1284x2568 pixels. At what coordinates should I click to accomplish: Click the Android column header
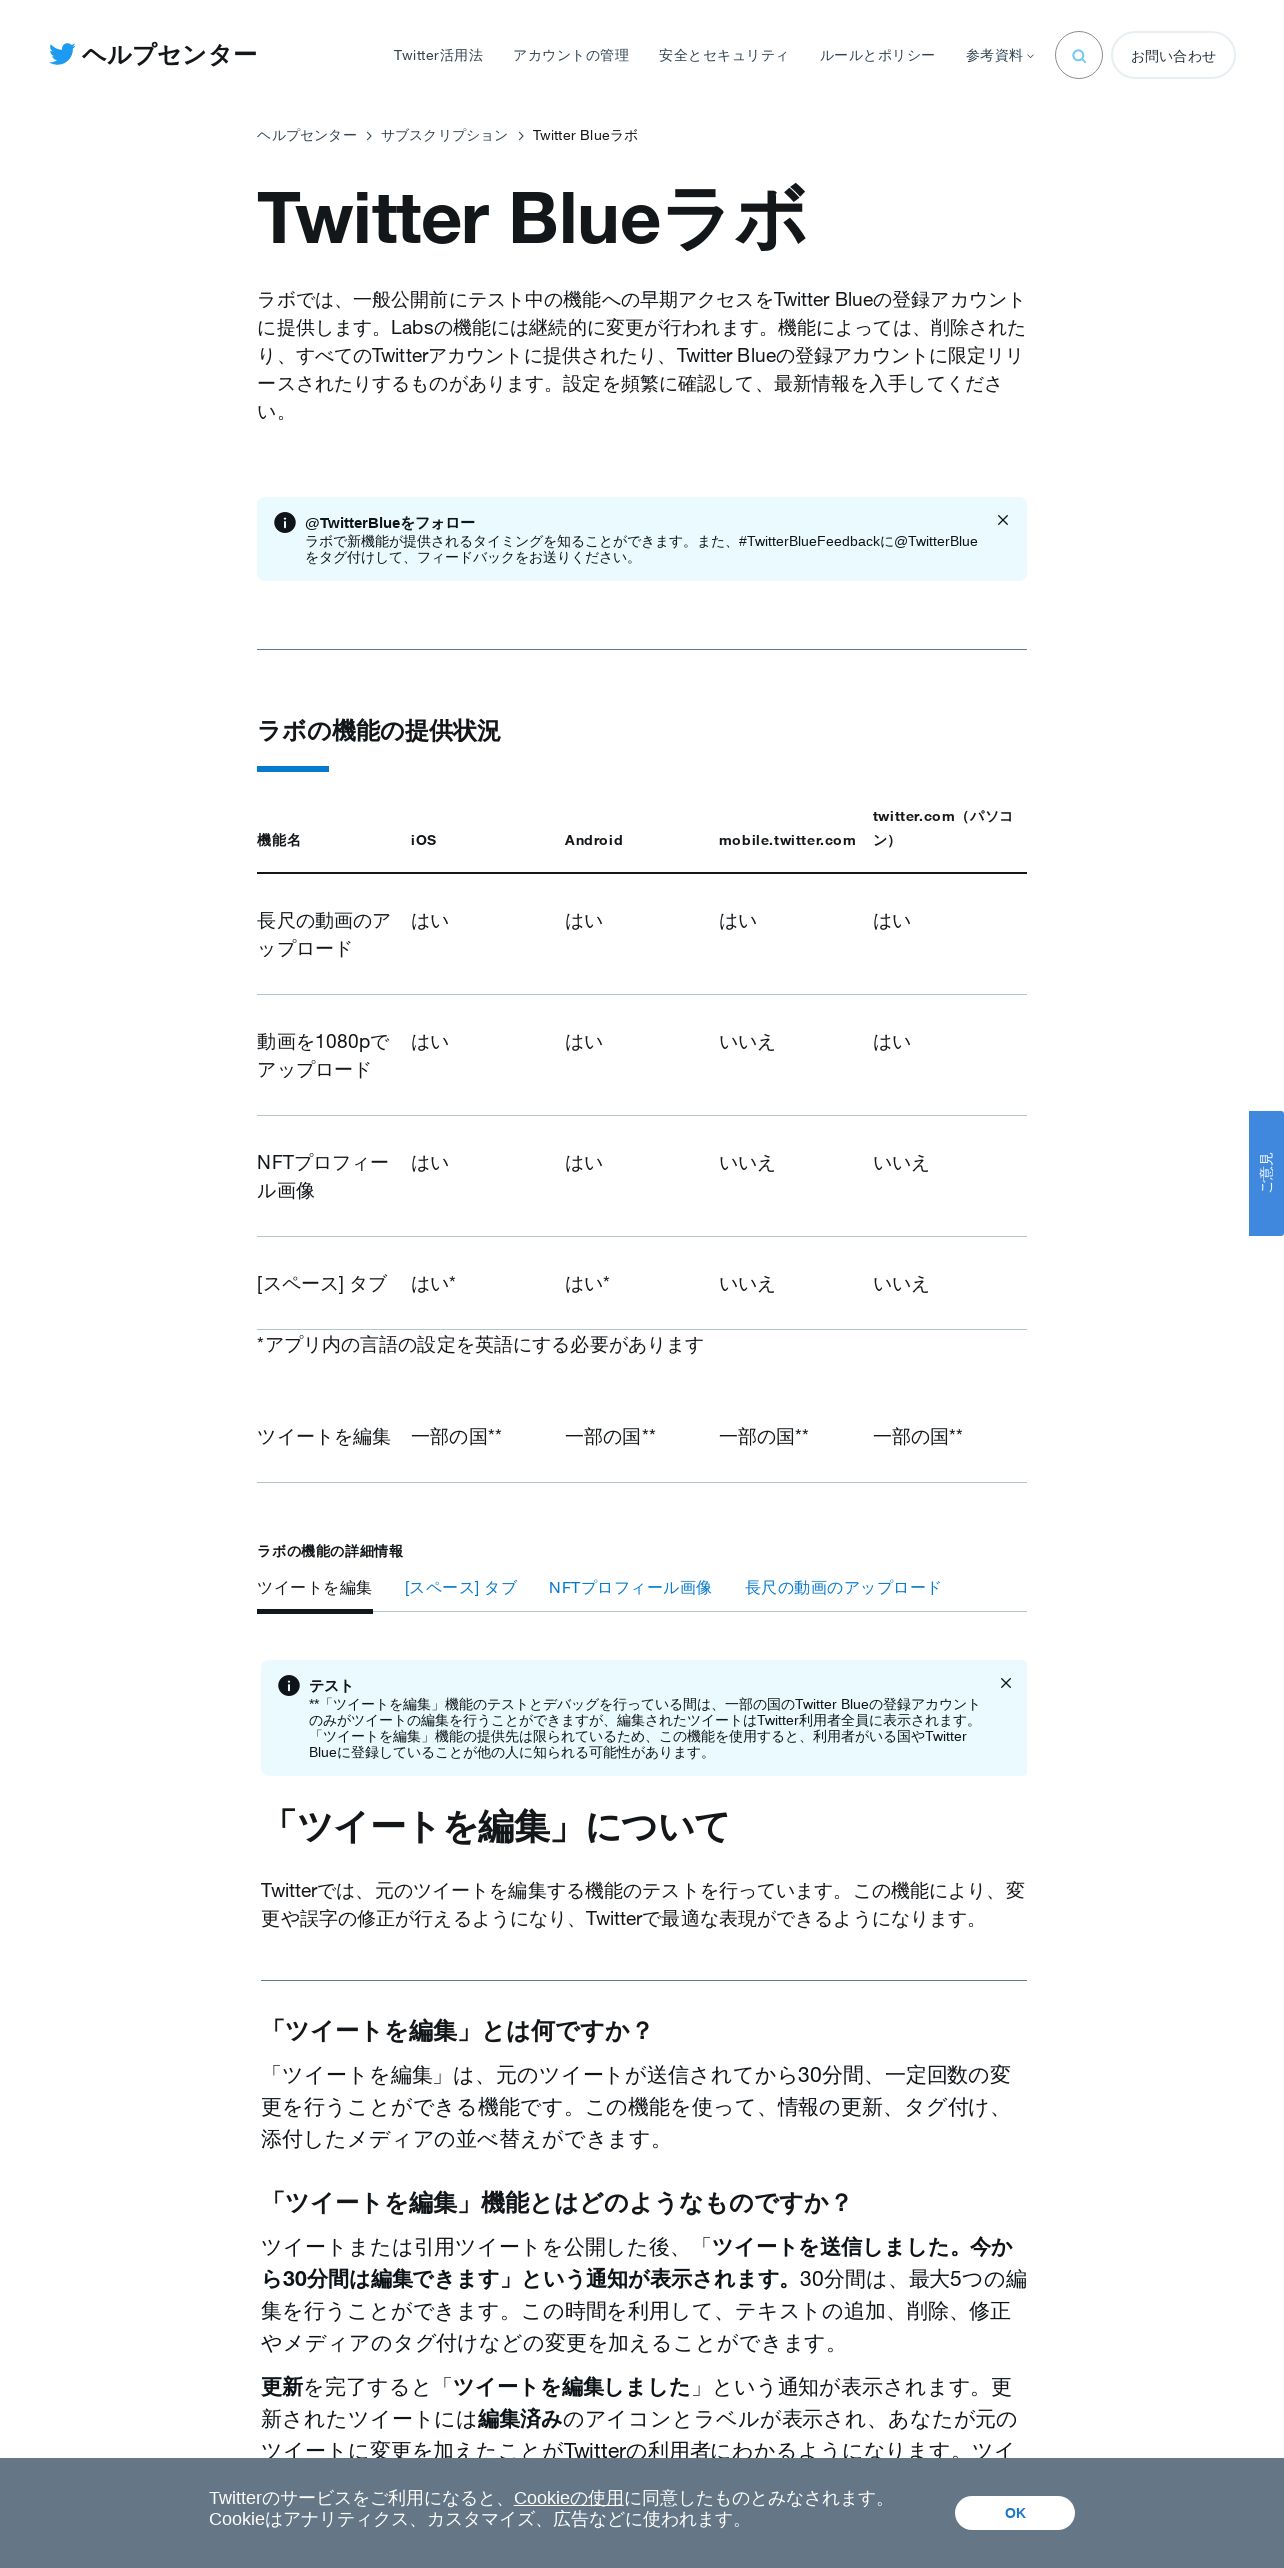point(594,840)
